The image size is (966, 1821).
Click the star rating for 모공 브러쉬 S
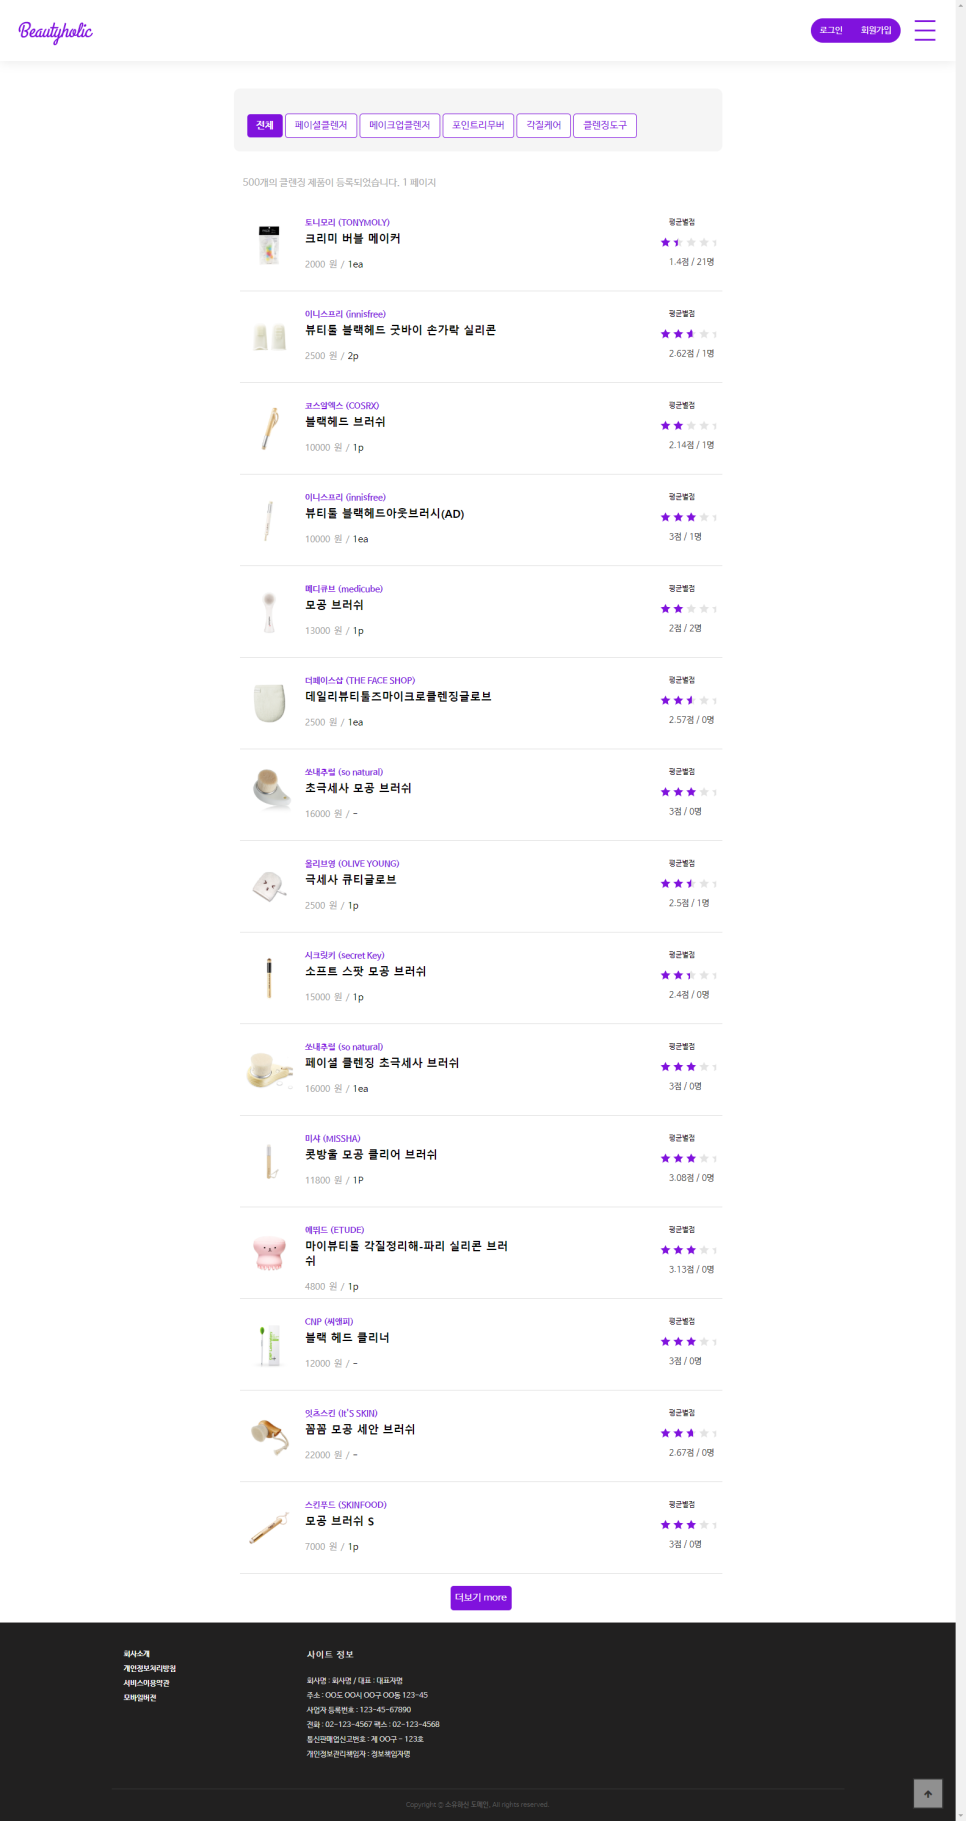pos(688,1525)
